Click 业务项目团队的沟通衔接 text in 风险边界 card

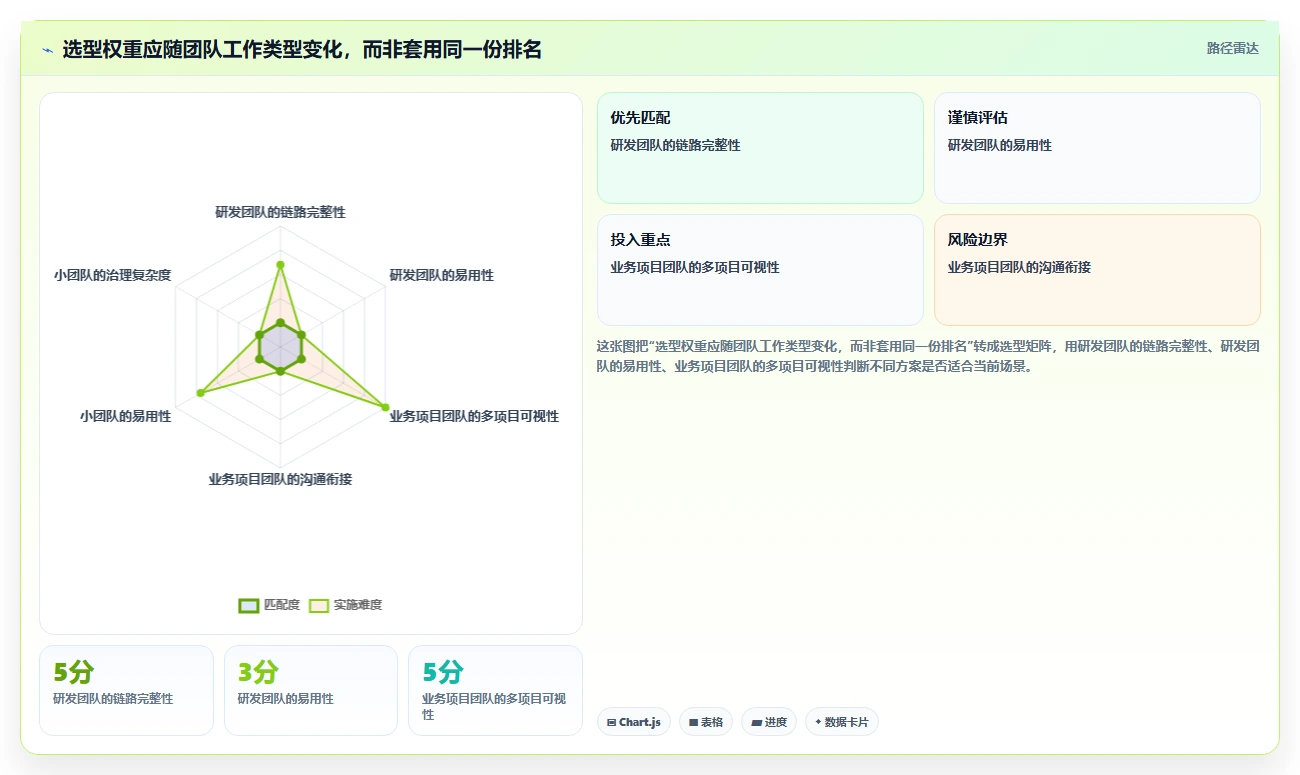coord(1019,267)
